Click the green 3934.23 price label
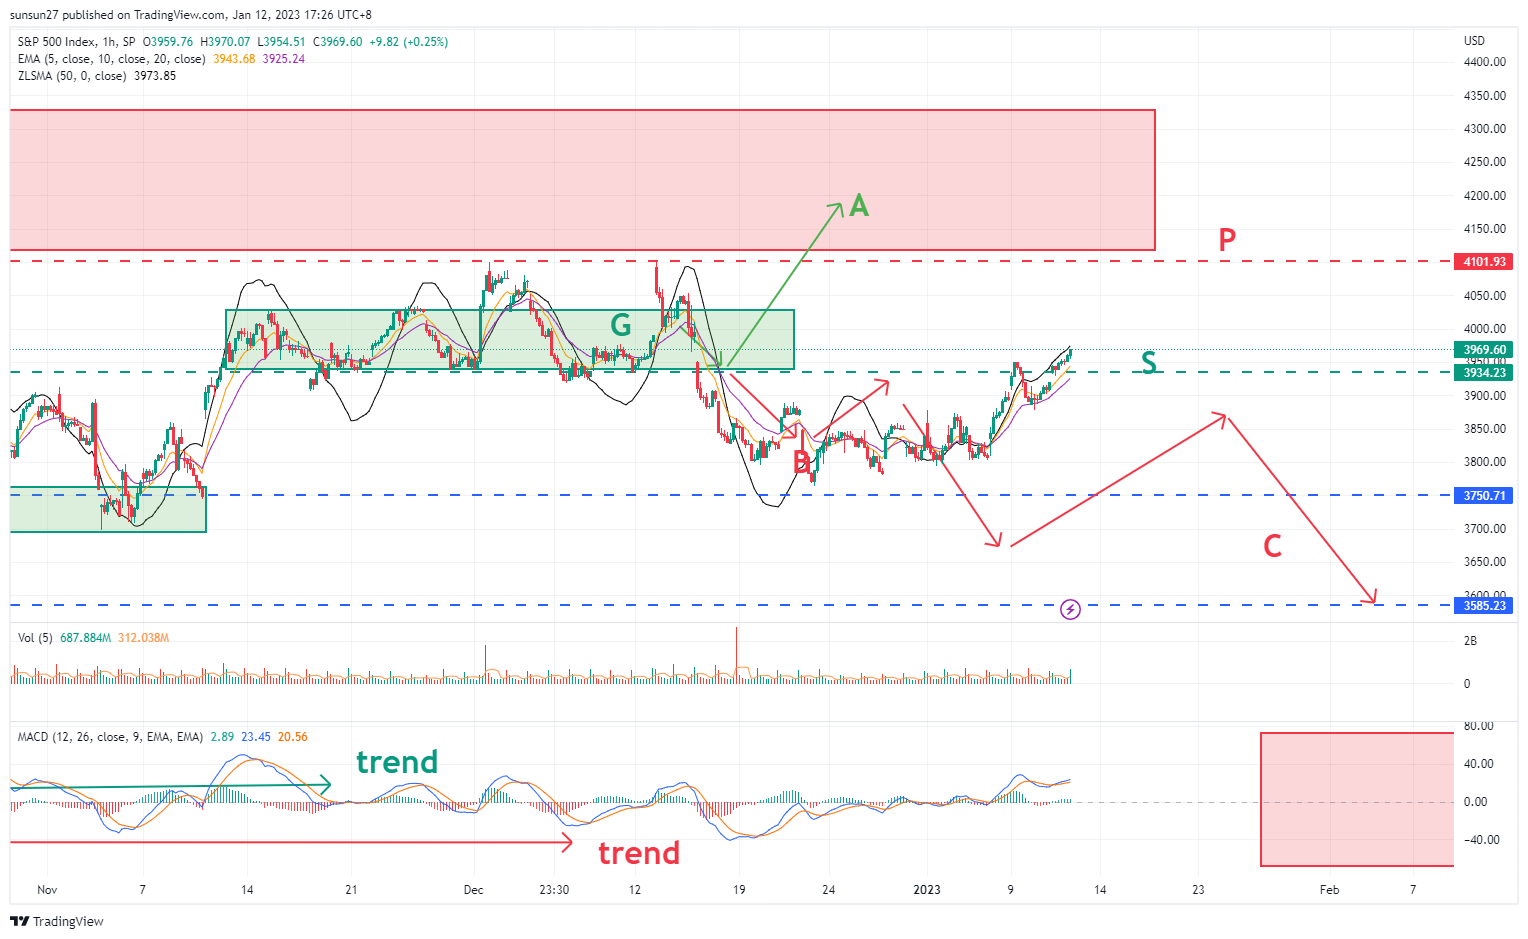 point(1484,373)
